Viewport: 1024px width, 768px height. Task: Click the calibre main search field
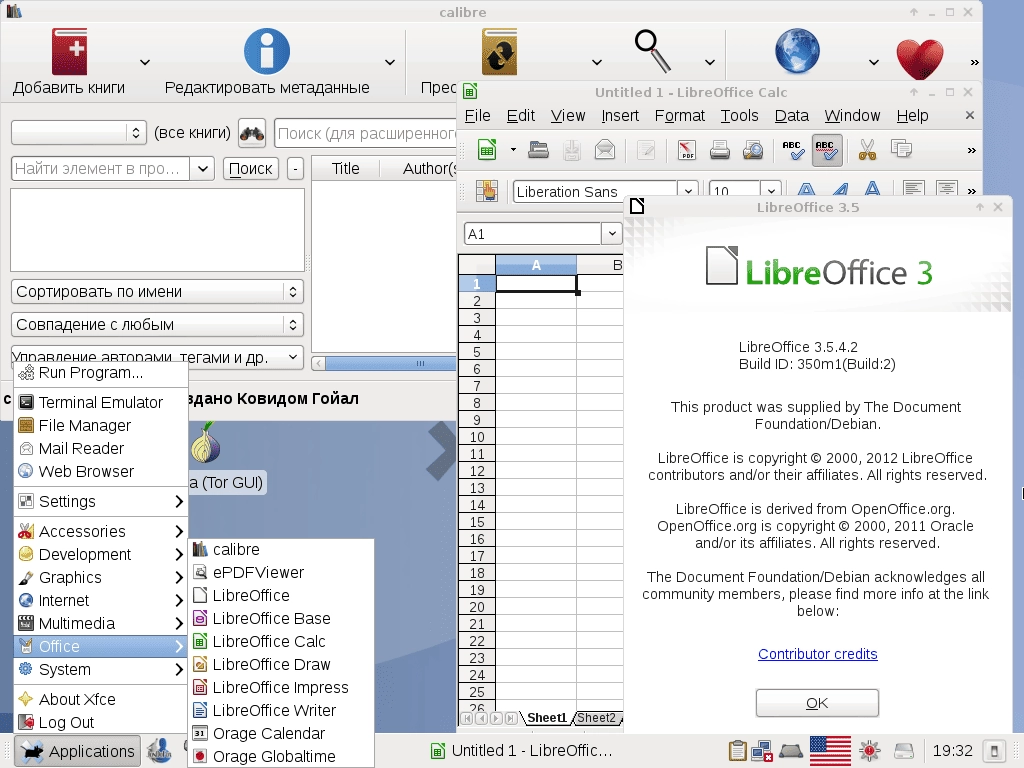366,133
